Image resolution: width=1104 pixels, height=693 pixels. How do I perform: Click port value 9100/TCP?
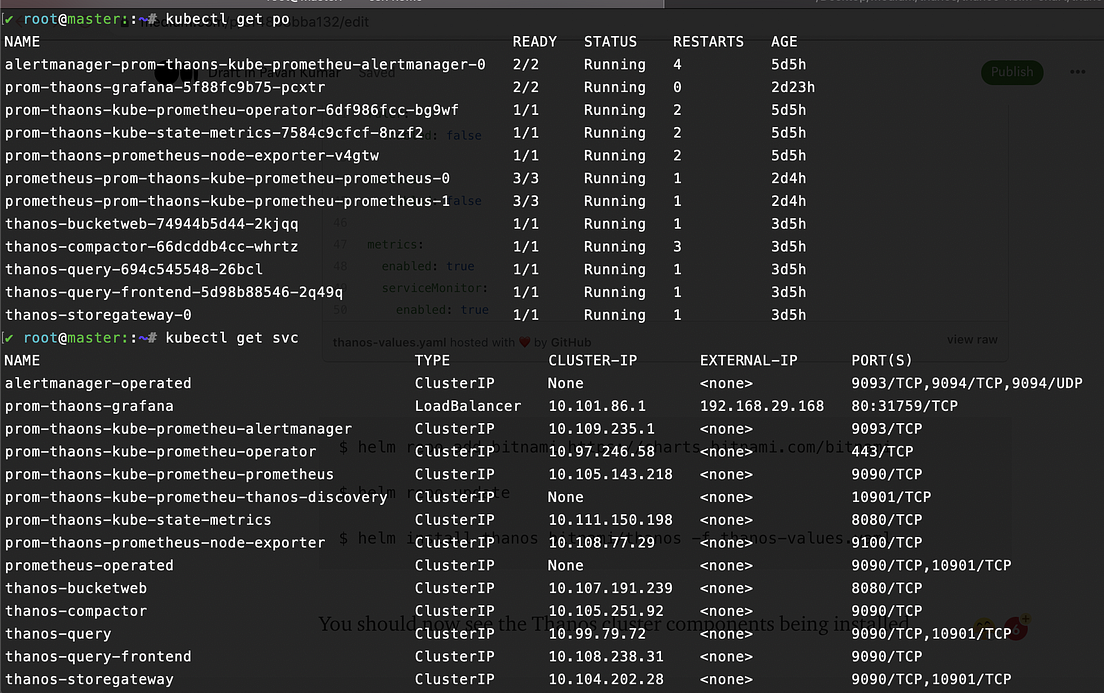coord(886,542)
